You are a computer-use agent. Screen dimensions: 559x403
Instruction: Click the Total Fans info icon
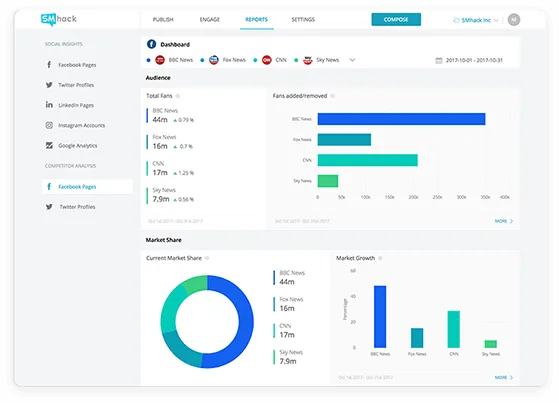click(178, 96)
